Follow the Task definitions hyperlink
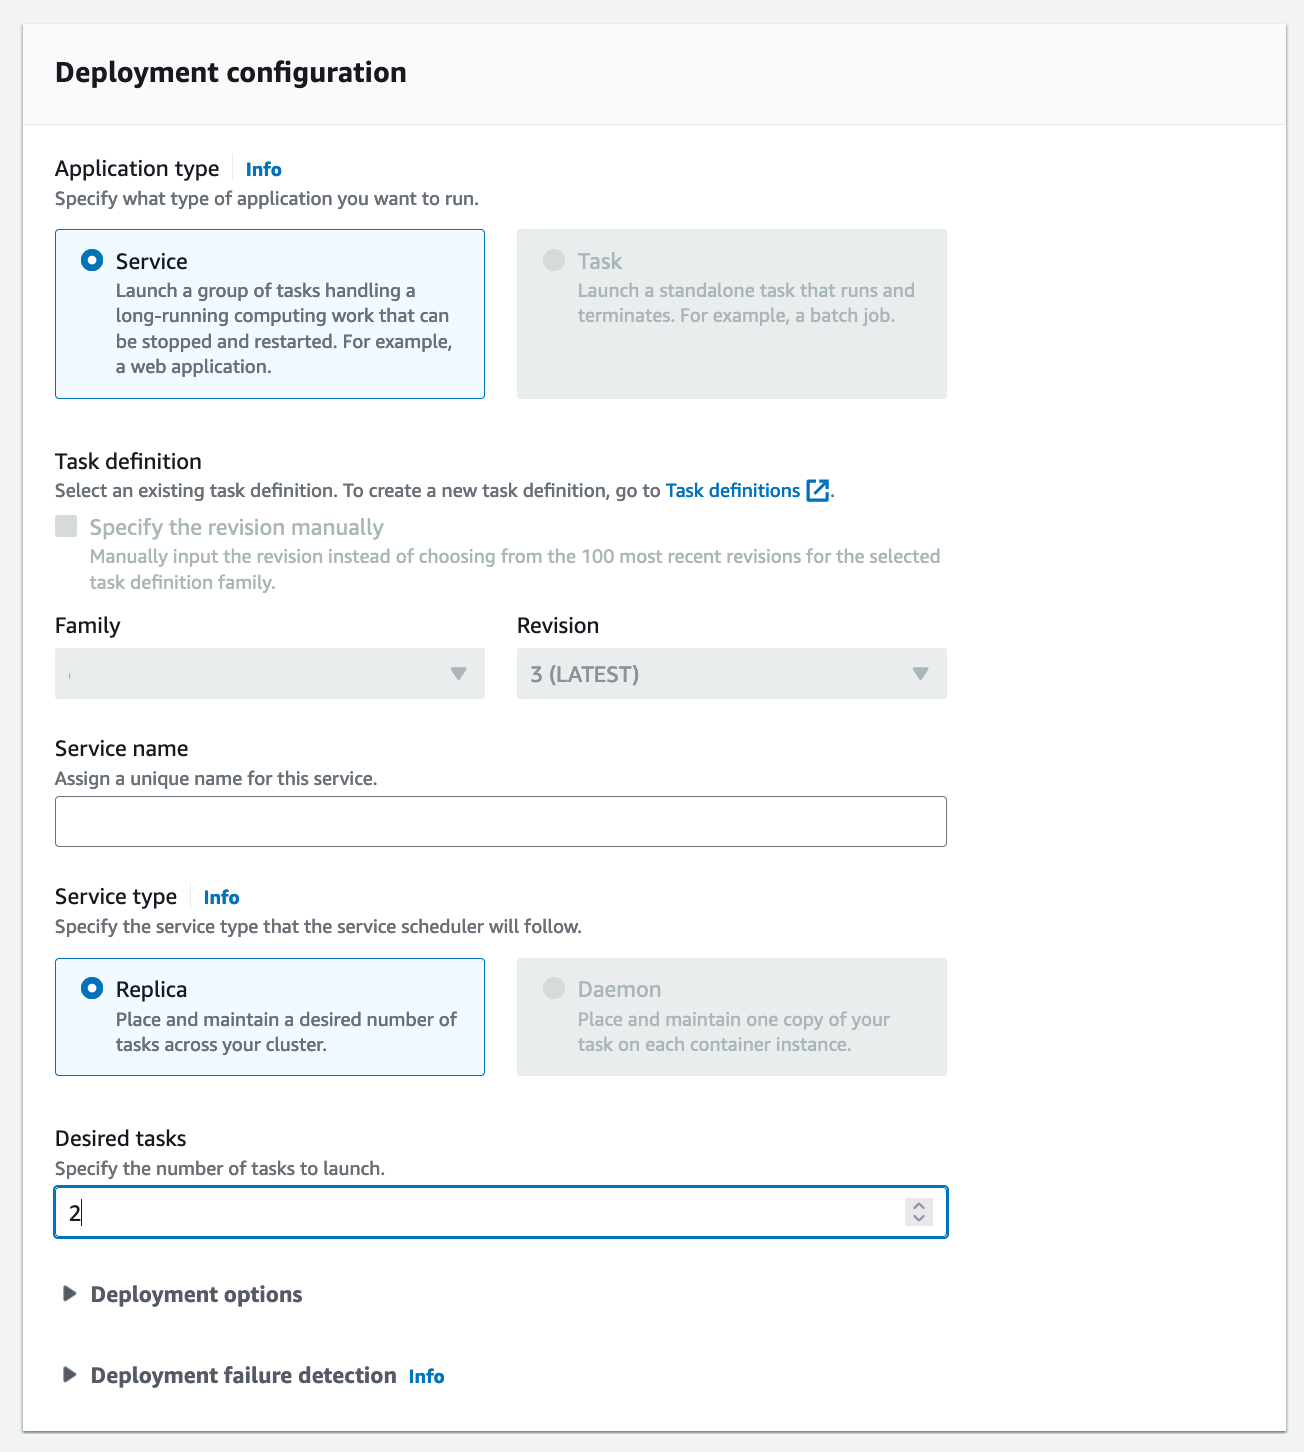The image size is (1304, 1452). pos(732,491)
